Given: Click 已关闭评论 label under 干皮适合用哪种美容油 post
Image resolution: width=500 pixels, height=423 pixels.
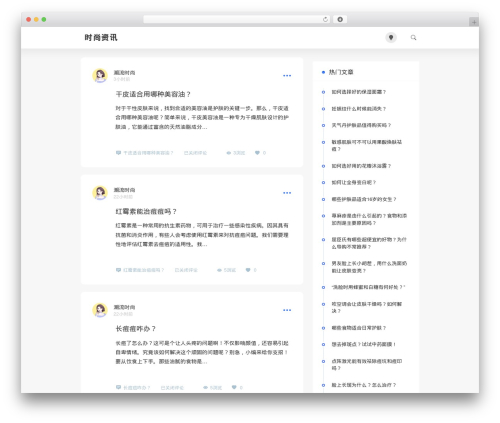Looking at the screenshot, I should pos(196,153).
